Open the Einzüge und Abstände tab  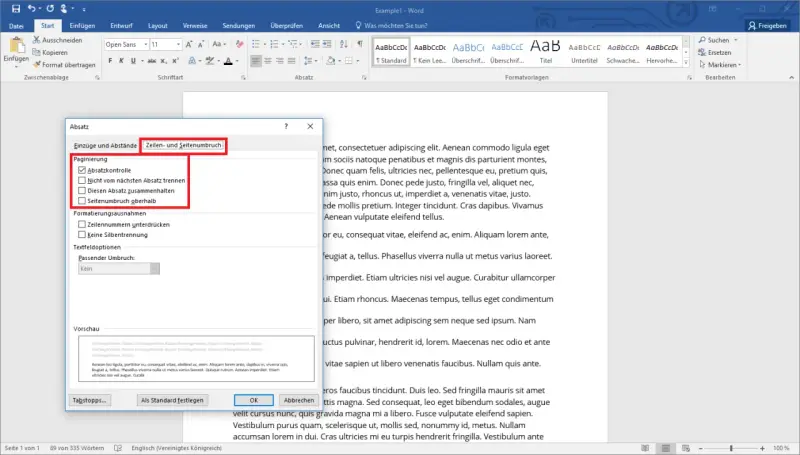click(105, 145)
